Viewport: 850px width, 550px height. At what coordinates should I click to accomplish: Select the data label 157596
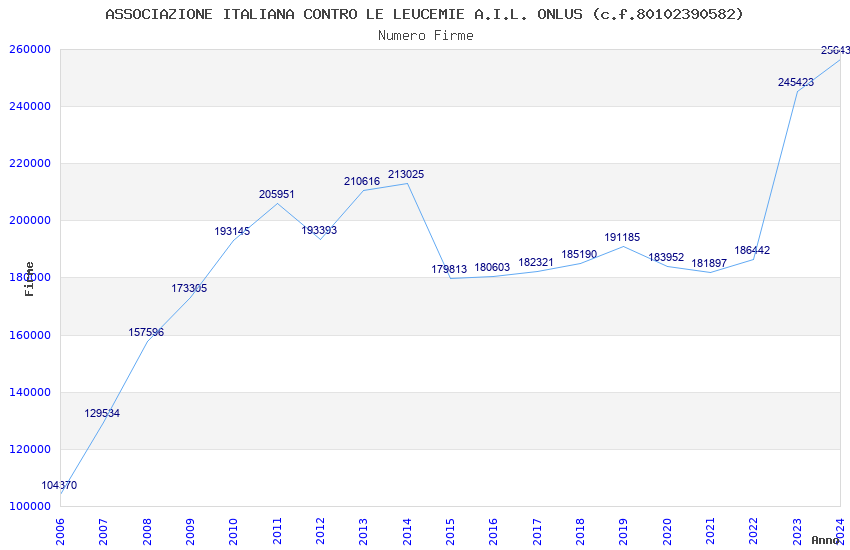pos(146,332)
